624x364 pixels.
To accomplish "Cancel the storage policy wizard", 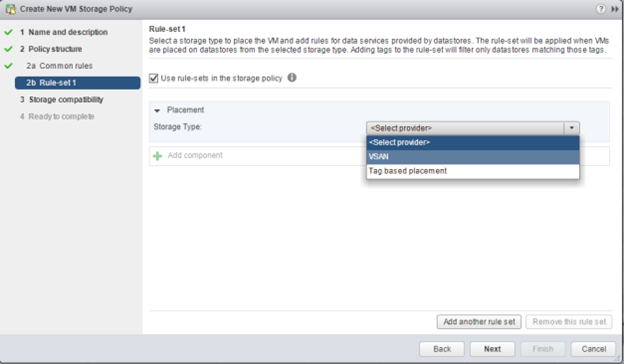I will [x=593, y=349].
